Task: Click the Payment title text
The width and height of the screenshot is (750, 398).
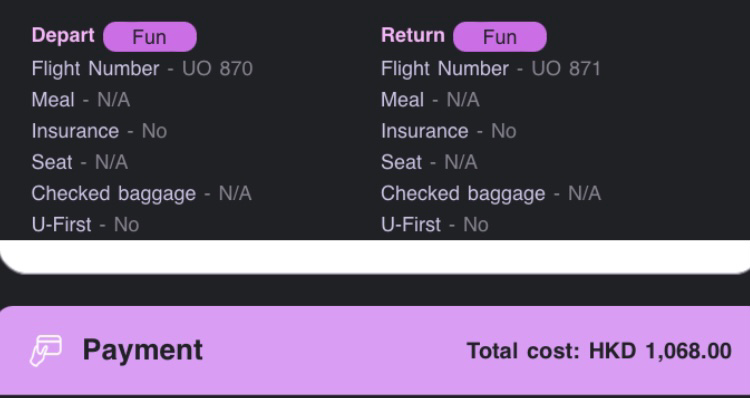Action: pos(143,351)
